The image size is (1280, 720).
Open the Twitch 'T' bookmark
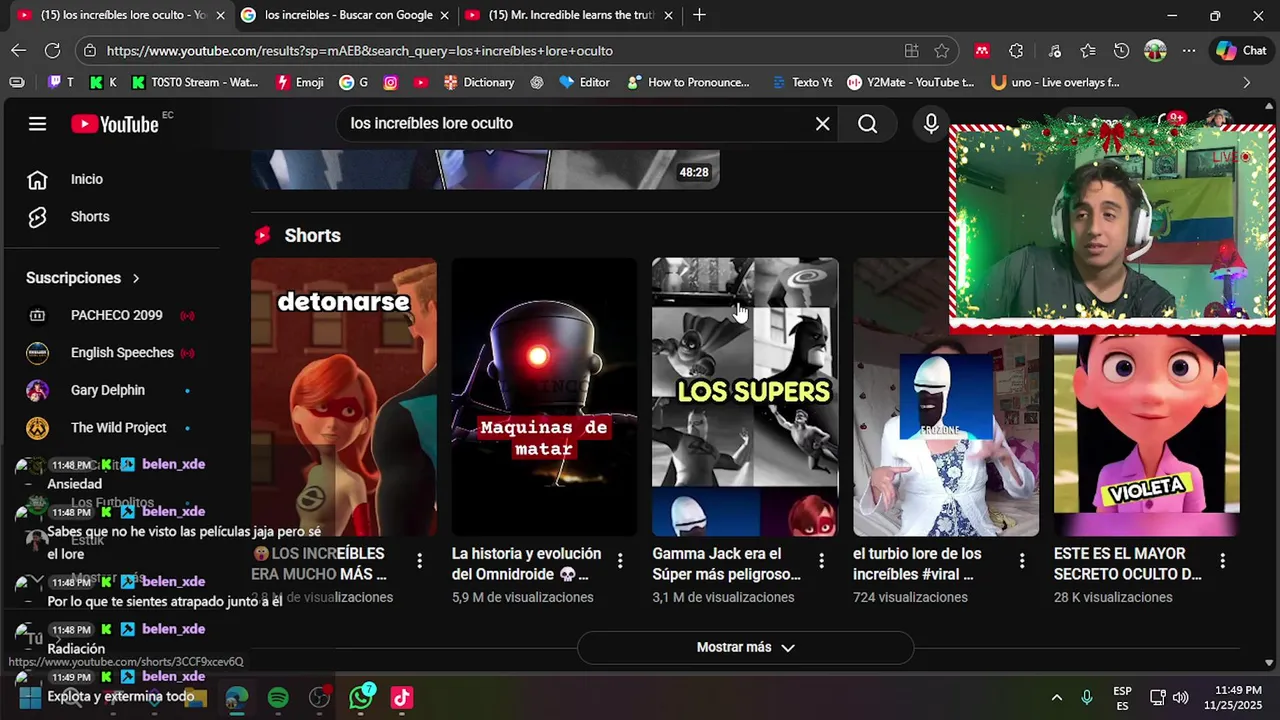(60, 82)
